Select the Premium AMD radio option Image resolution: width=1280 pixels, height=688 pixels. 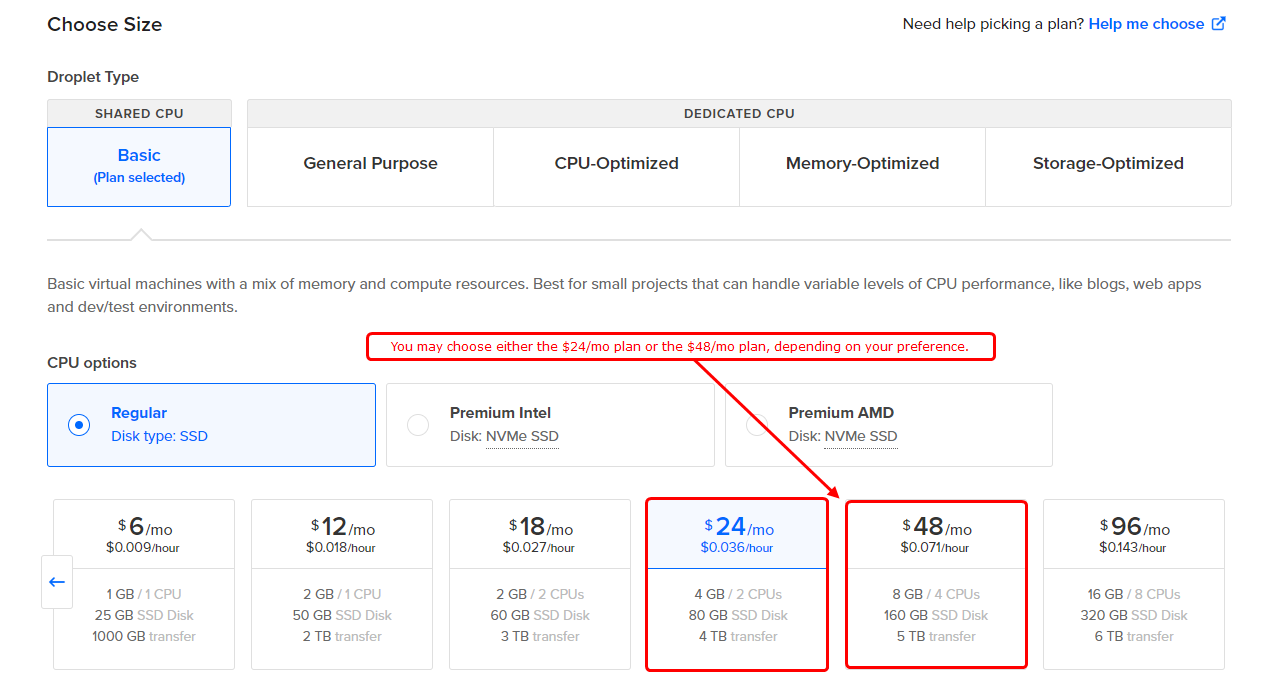(x=757, y=425)
